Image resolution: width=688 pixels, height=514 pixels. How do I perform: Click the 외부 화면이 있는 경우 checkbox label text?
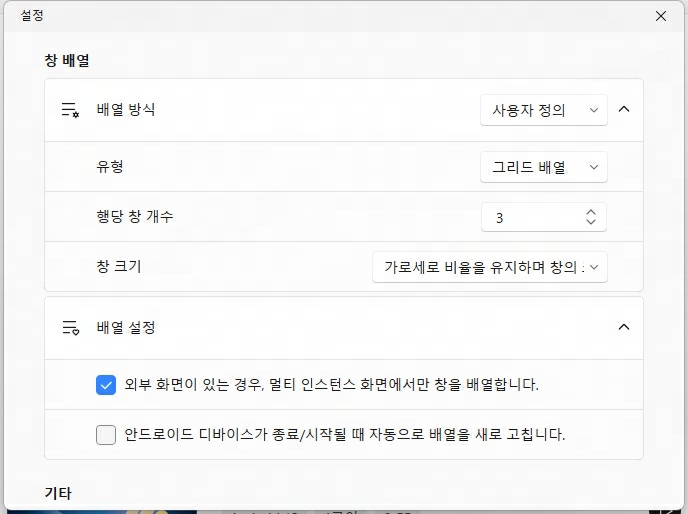tap(331, 385)
